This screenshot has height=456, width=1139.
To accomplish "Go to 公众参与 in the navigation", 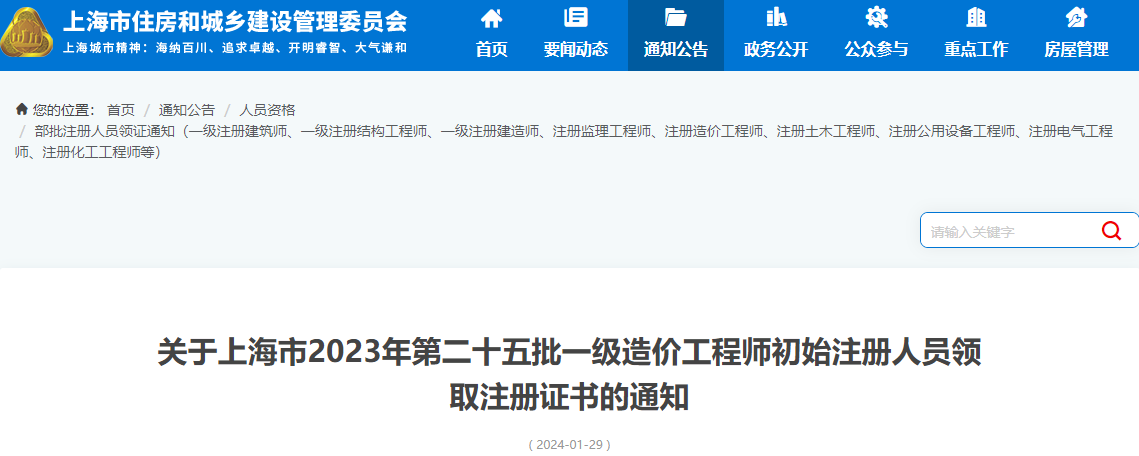I will 876,49.
